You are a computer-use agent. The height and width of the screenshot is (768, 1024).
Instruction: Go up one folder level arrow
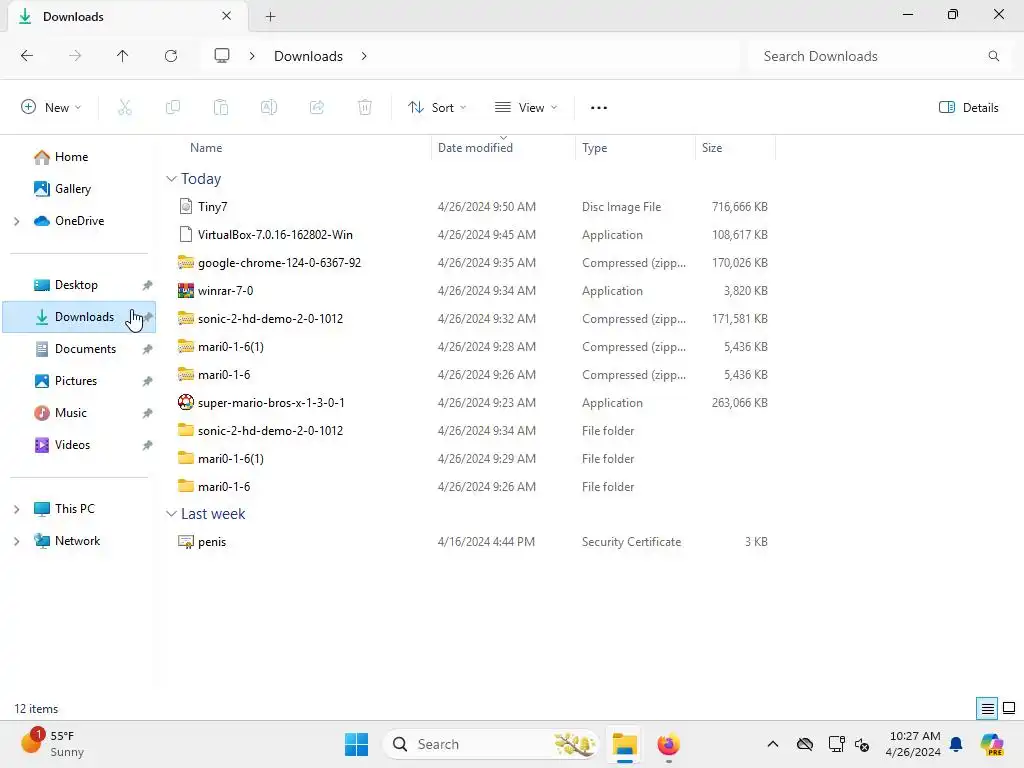click(123, 56)
